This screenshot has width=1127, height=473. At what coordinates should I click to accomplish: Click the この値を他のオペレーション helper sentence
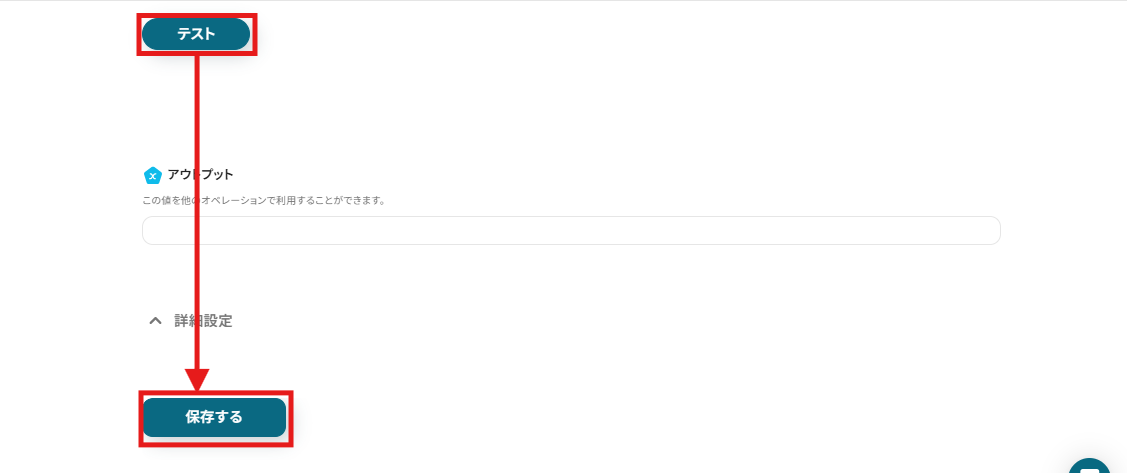[264, 201]
